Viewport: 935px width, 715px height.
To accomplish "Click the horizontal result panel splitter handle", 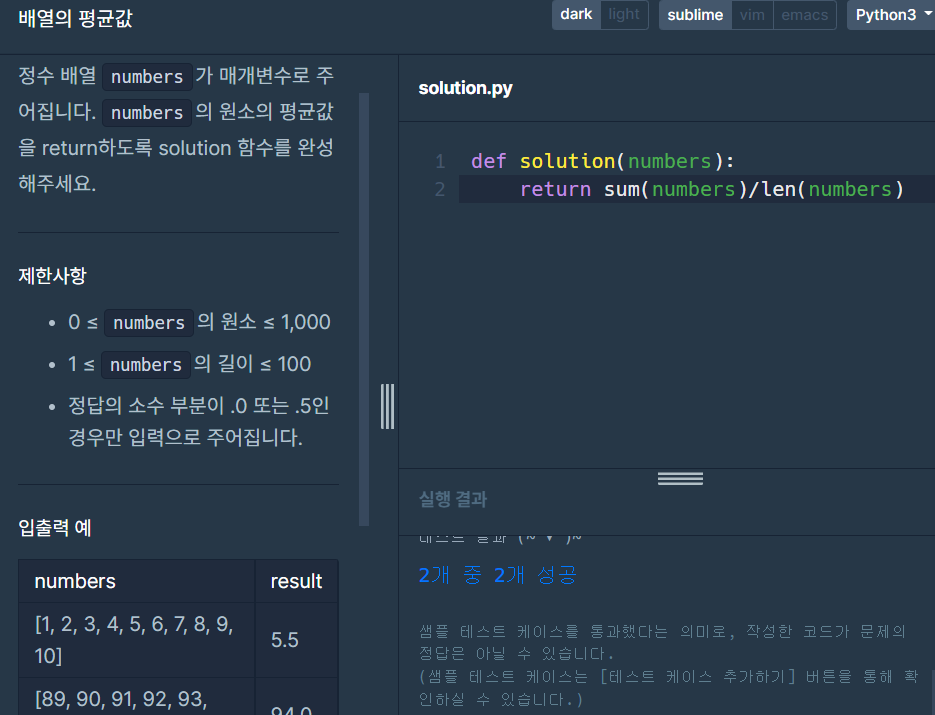I will tap(680, 478).
